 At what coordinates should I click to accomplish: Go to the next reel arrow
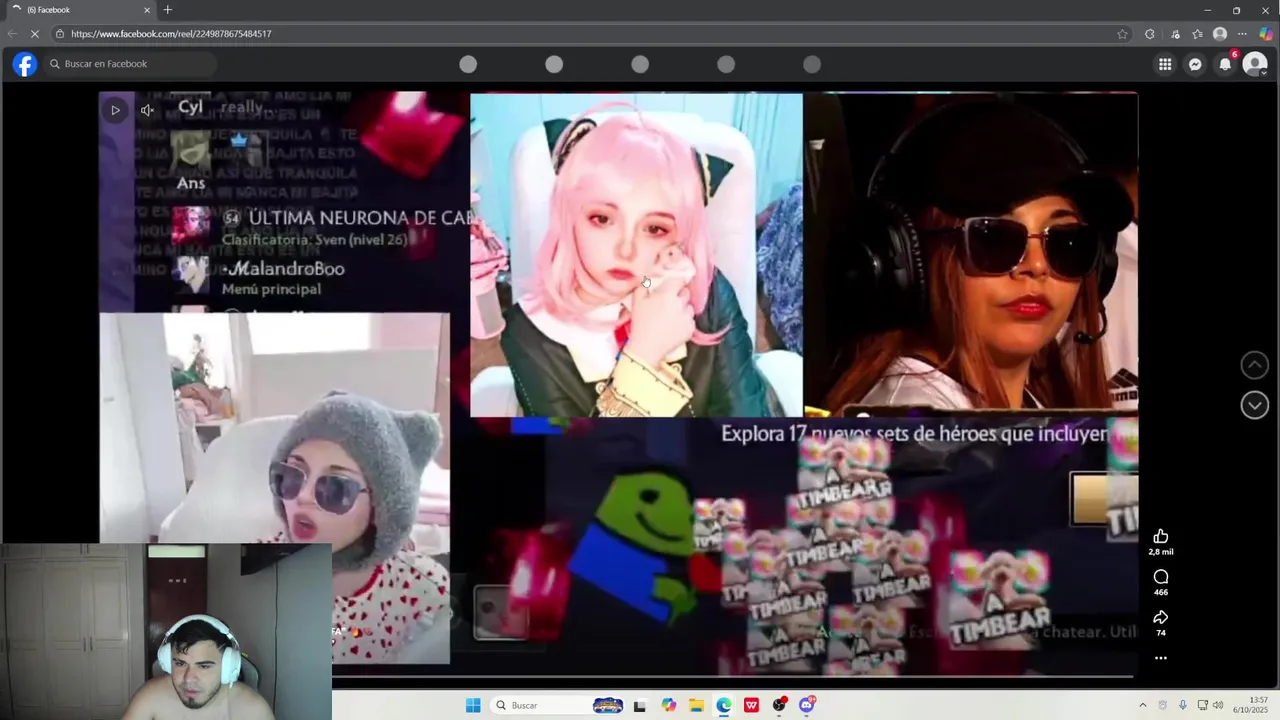tap(1255, 405)
